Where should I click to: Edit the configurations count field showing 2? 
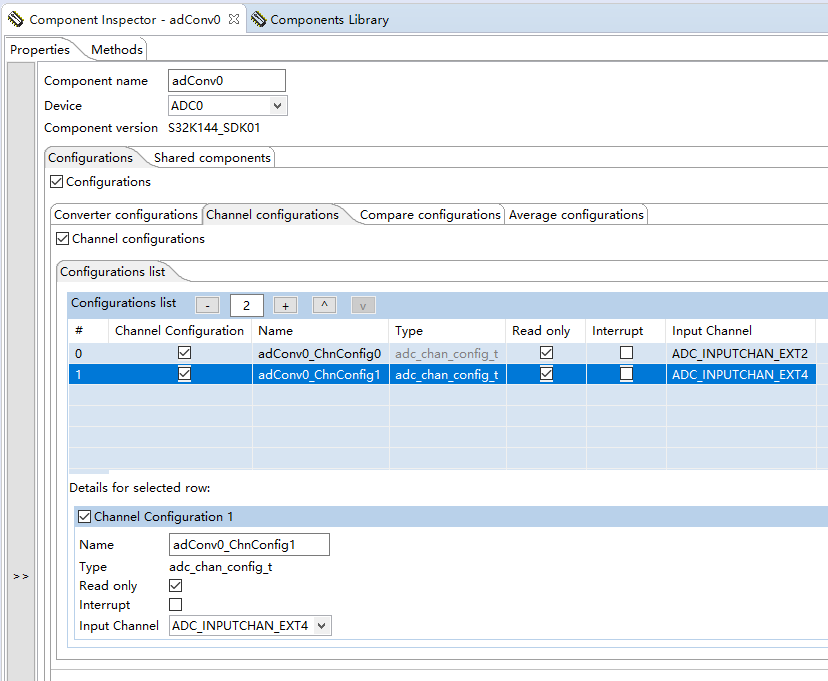247,306
